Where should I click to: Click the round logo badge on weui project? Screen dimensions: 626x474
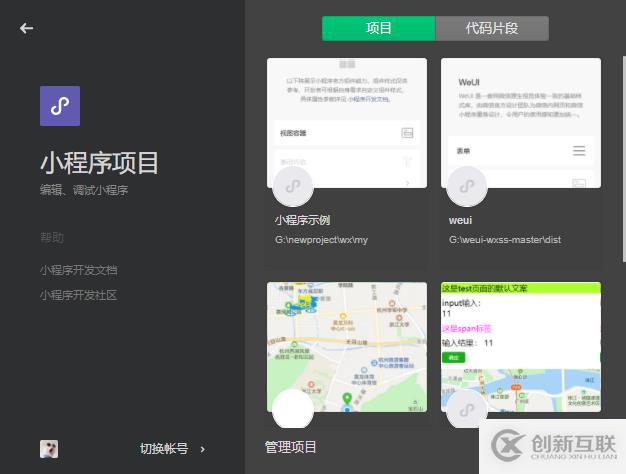(x=466, y=186)
